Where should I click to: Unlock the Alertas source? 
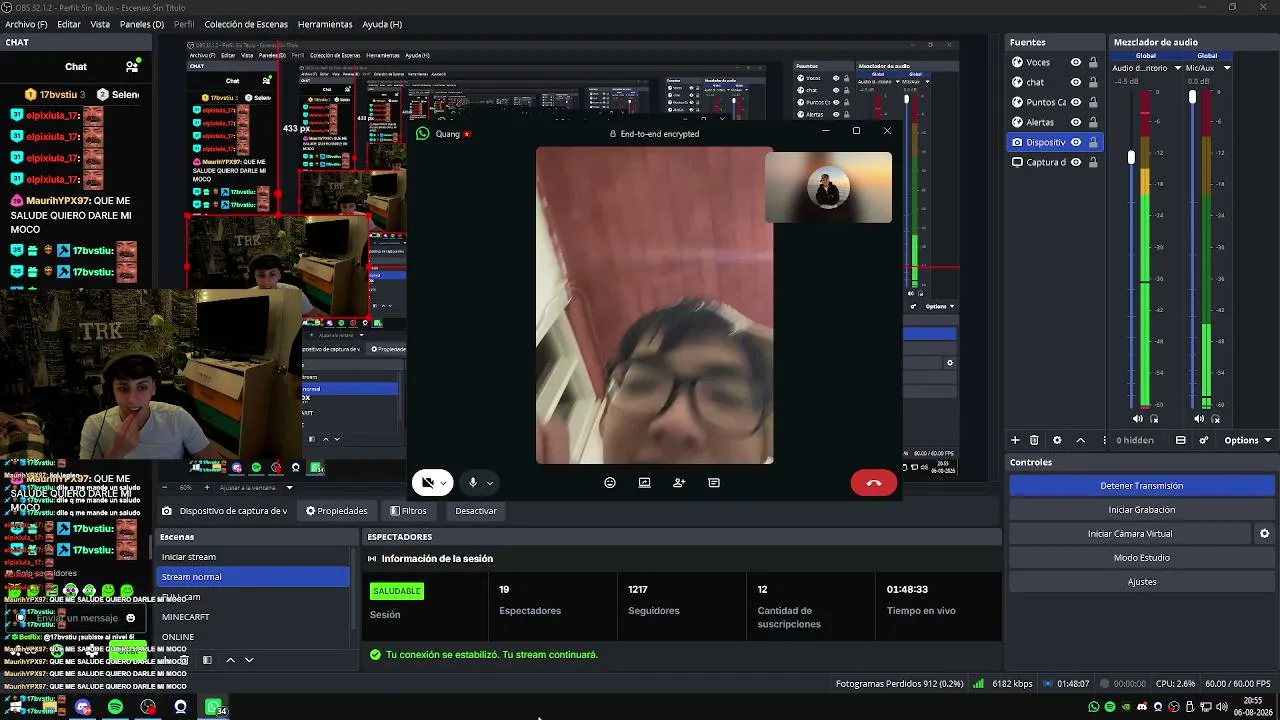point(1093,122)
